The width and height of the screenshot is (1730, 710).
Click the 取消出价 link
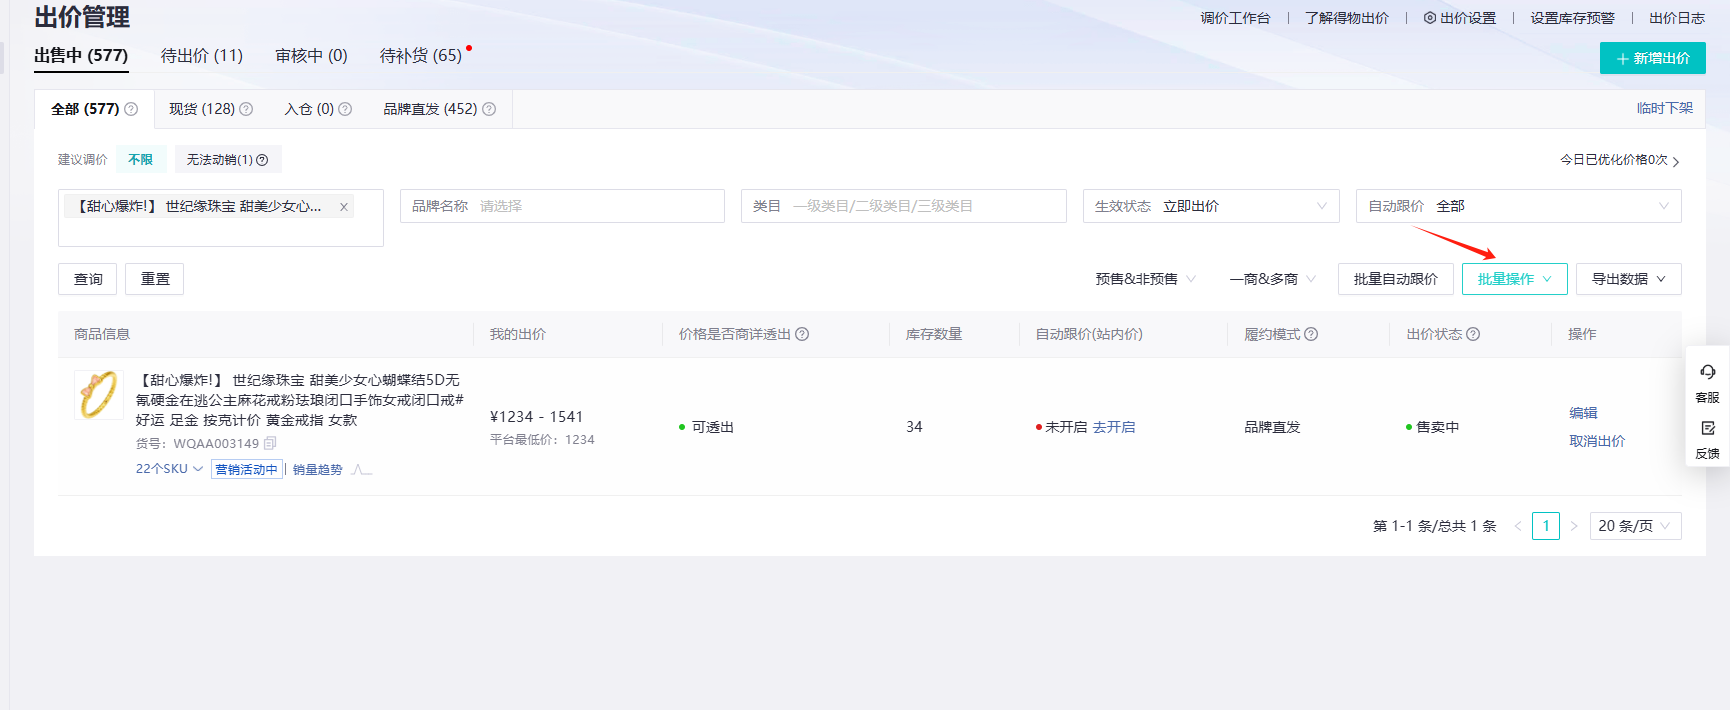[1596, 441]
